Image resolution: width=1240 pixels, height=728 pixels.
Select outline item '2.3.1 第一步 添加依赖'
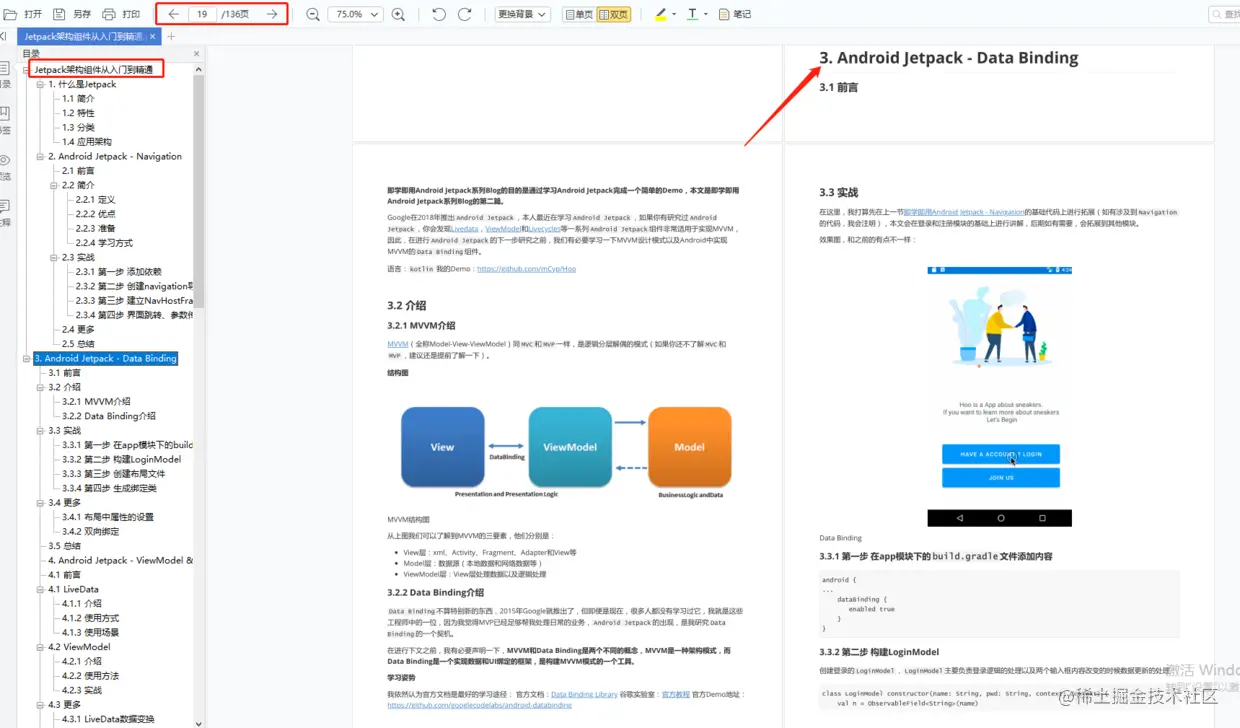click(118, 271)
